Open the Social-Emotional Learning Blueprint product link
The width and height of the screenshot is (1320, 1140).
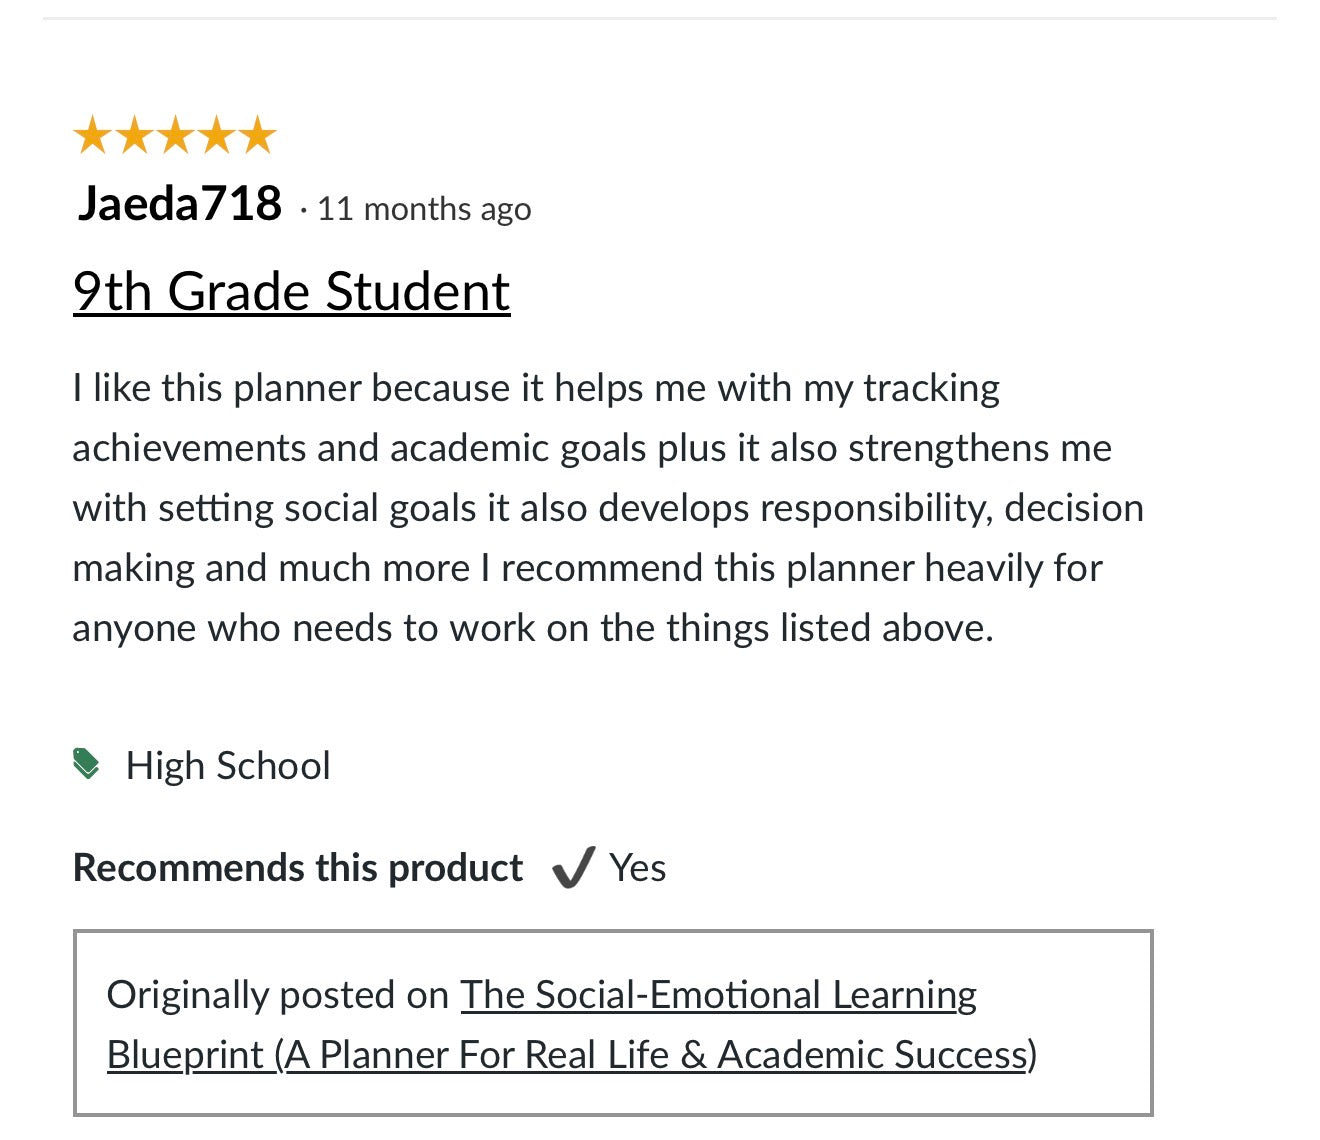pos(718,995)
